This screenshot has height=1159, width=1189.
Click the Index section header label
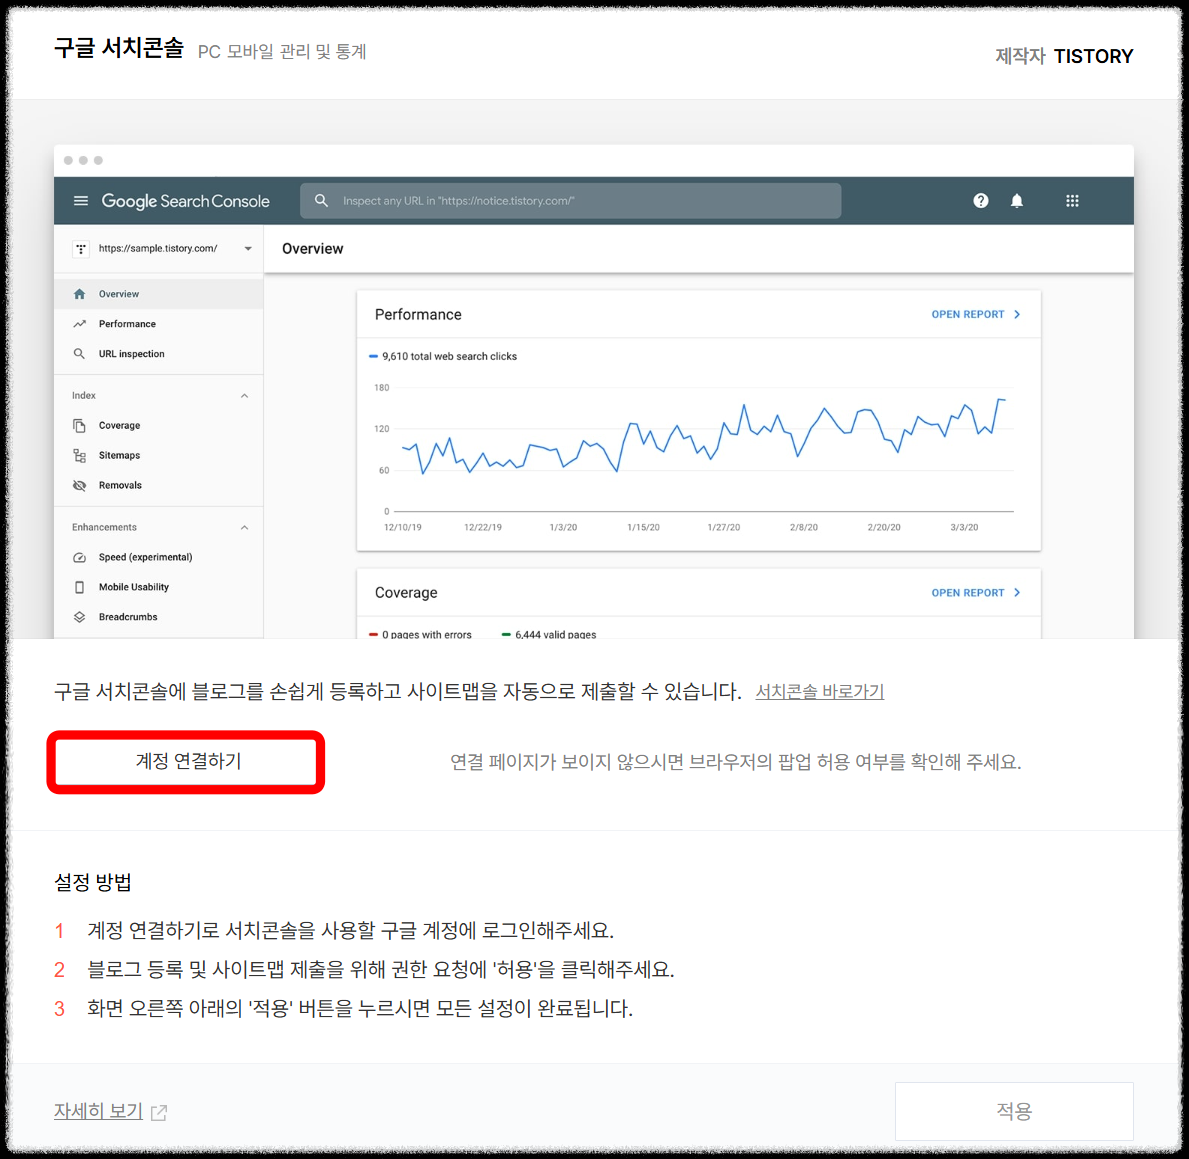tap(83, 396)
